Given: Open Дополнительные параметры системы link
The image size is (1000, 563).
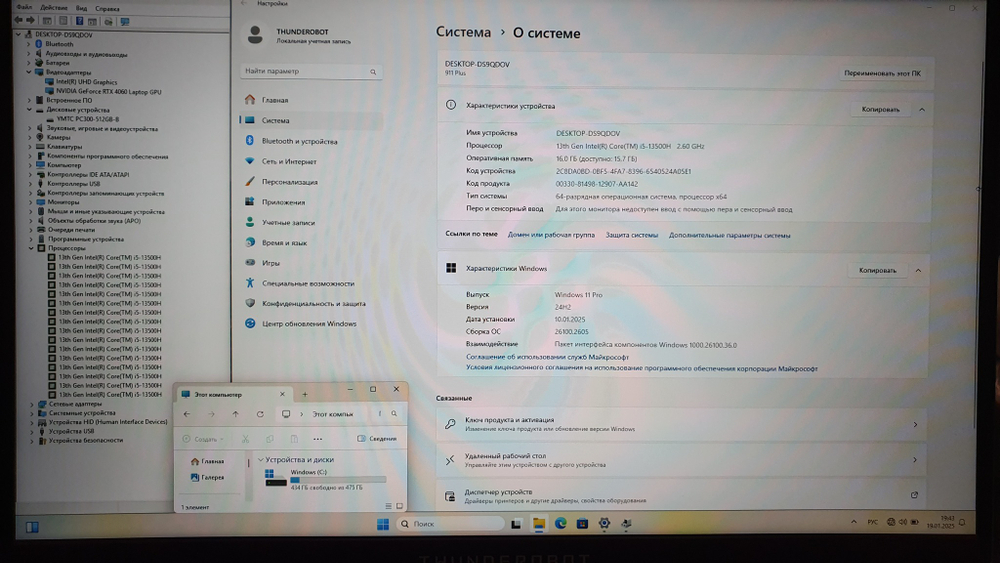Looking at the screenshot, I should point(729,235).
